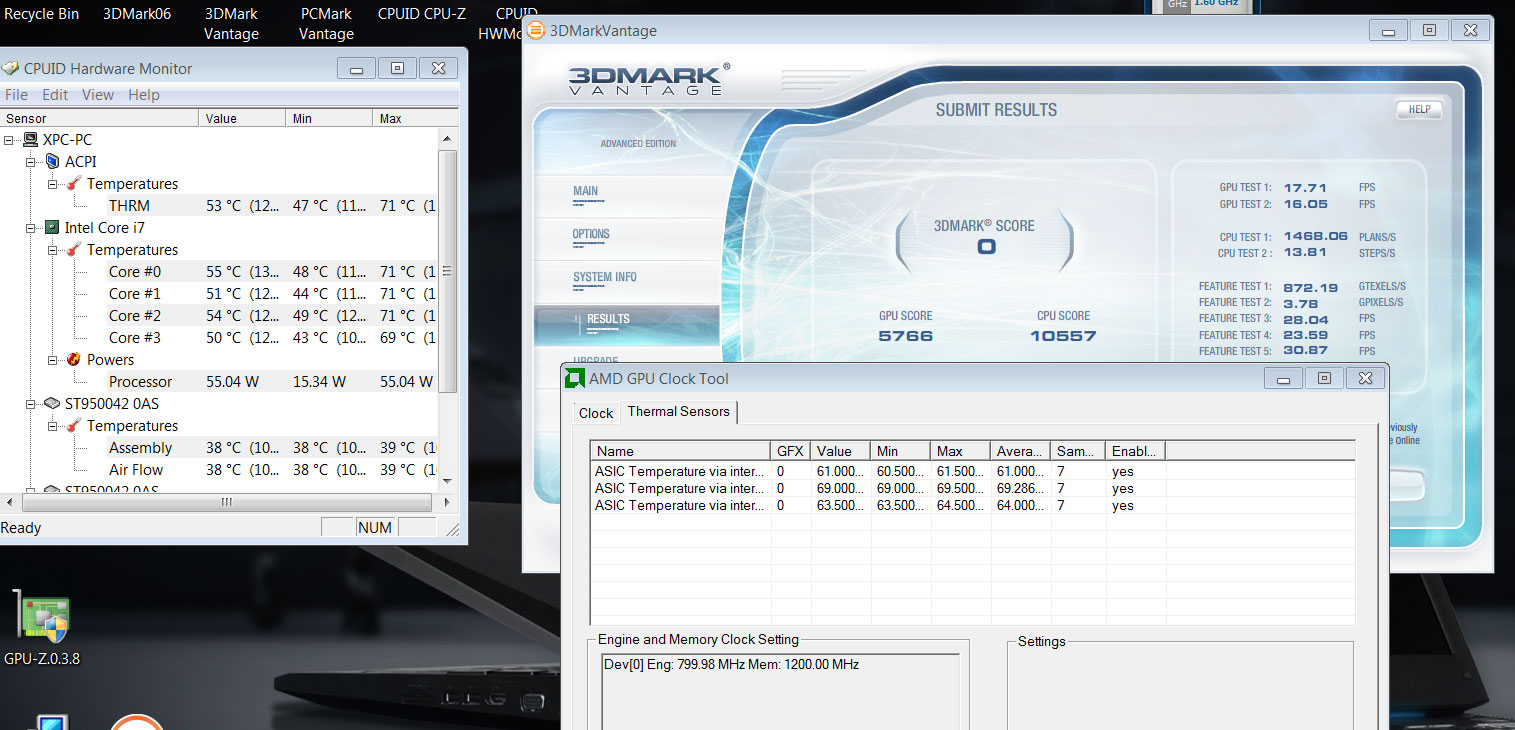Click the thermometer icon under ACPI

pyautogui.click(x=74, y=184)
